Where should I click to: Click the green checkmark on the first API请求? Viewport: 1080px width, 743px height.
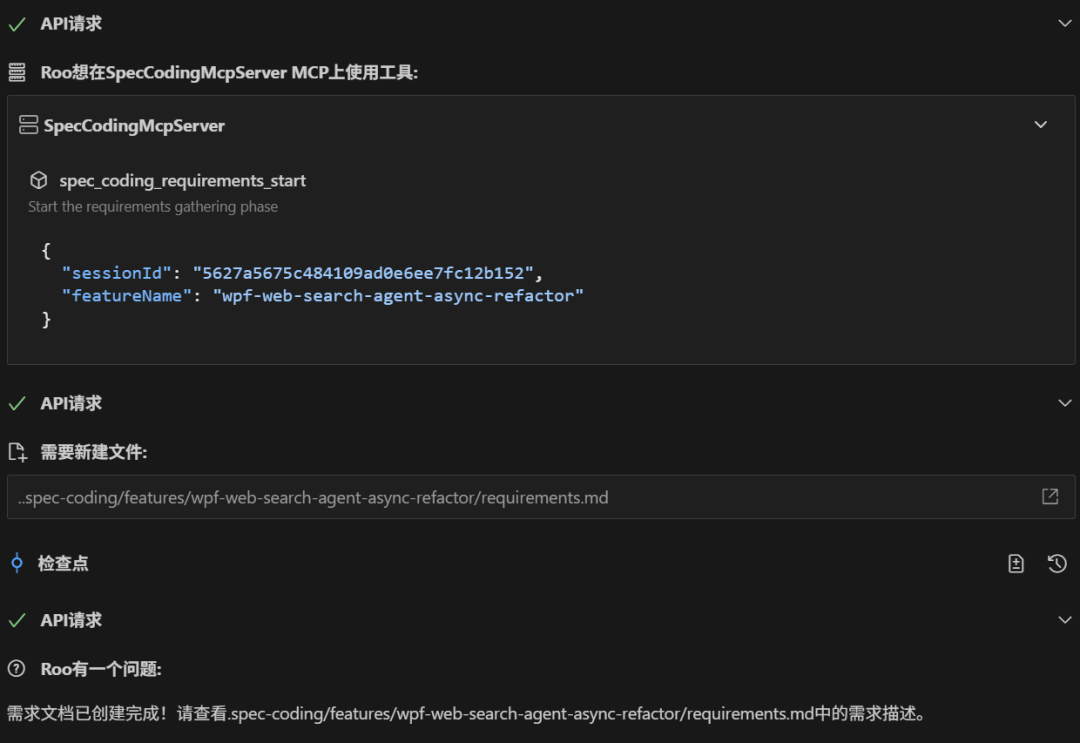[17, 22]
